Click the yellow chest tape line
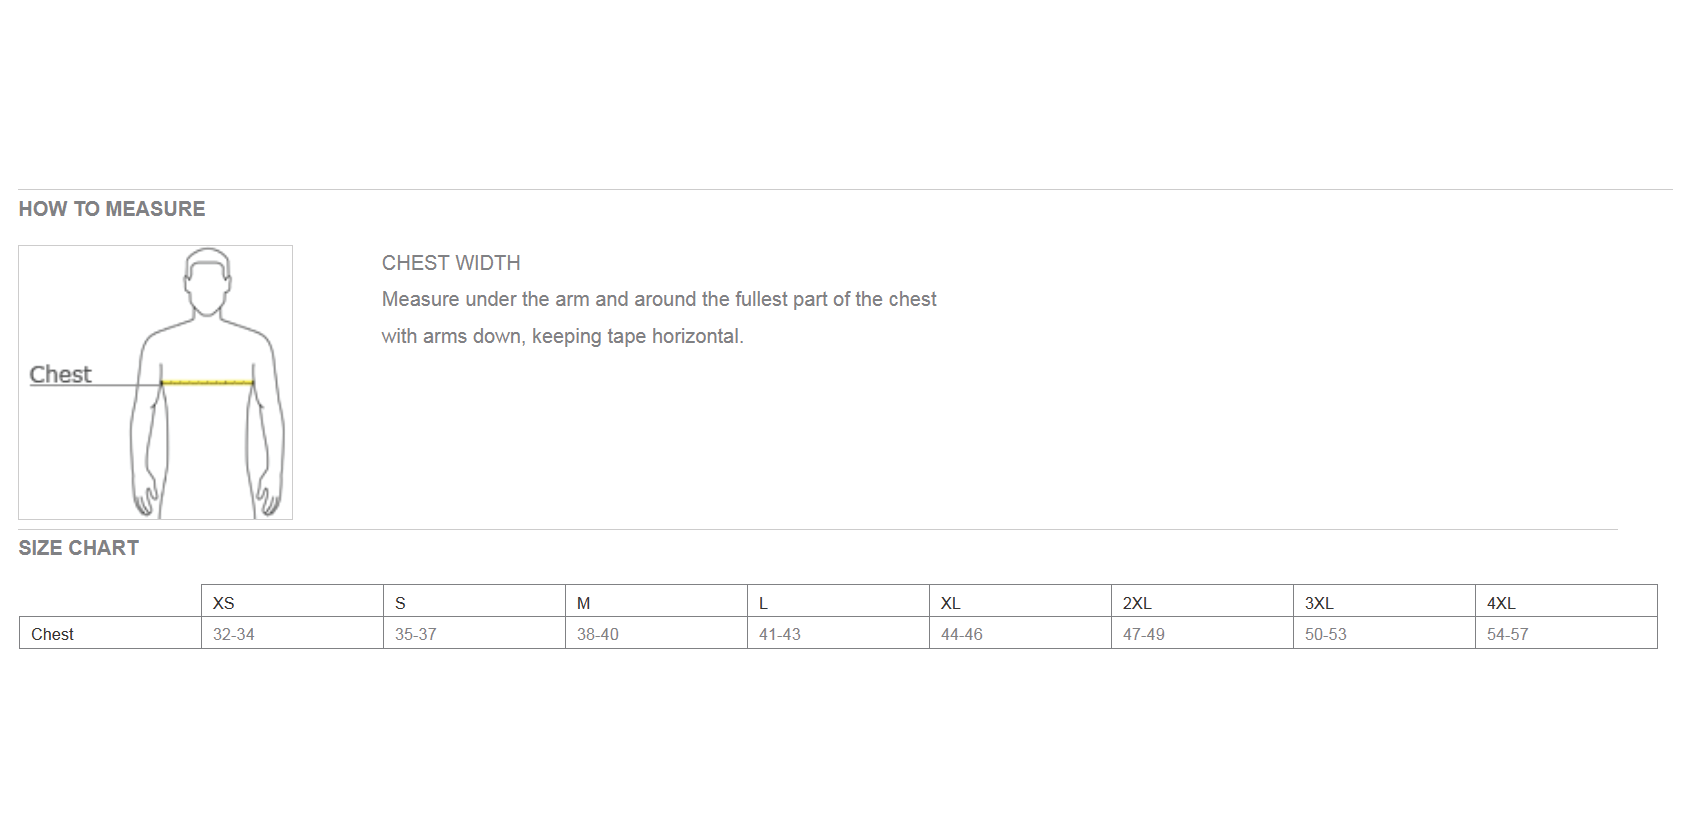 click(207, 382)
